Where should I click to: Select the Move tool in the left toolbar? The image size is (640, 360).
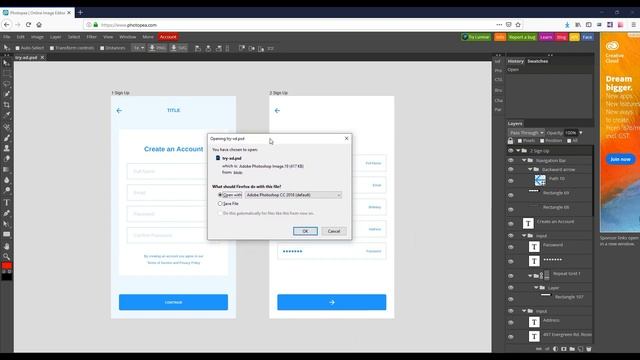click(6, 63)
